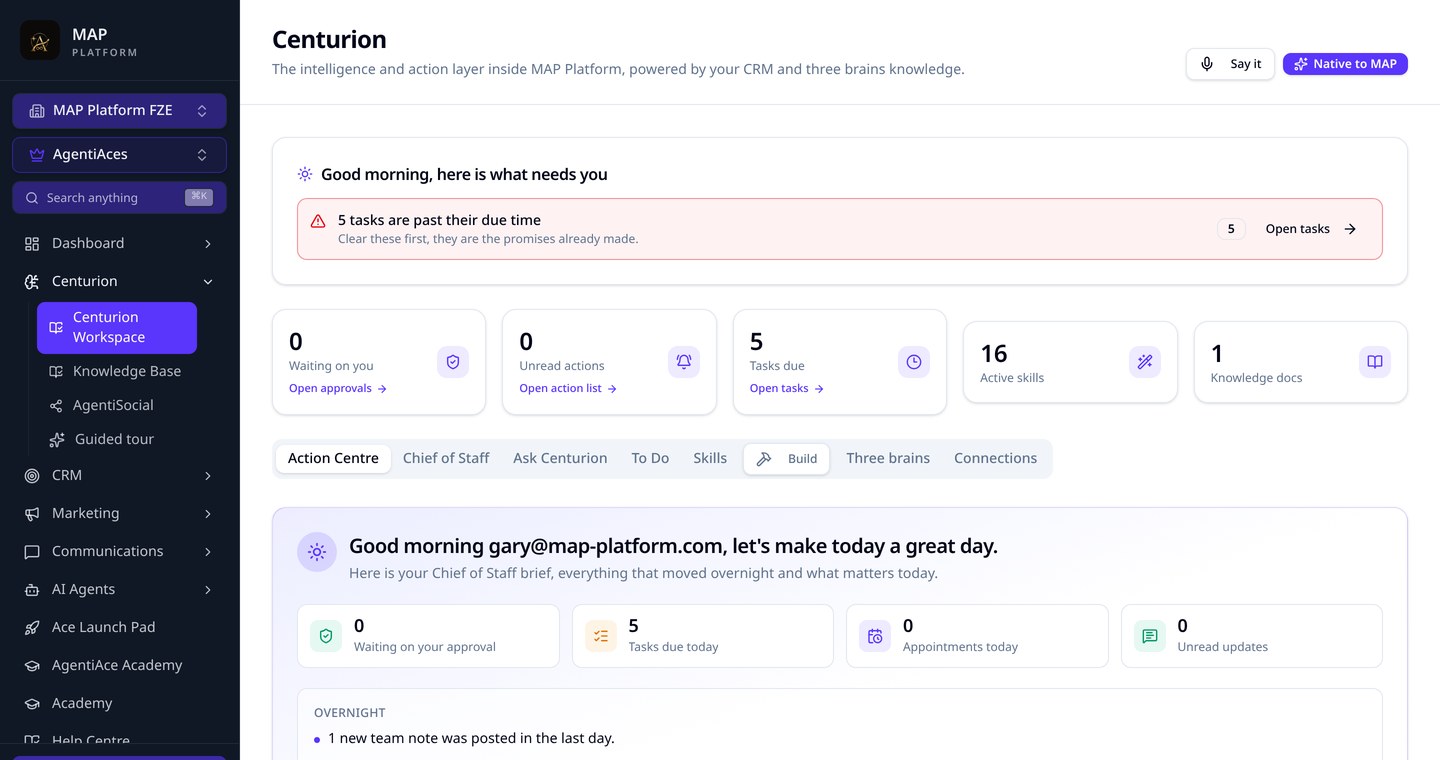Click the "1 new team note" overnight item

(471, 739)
